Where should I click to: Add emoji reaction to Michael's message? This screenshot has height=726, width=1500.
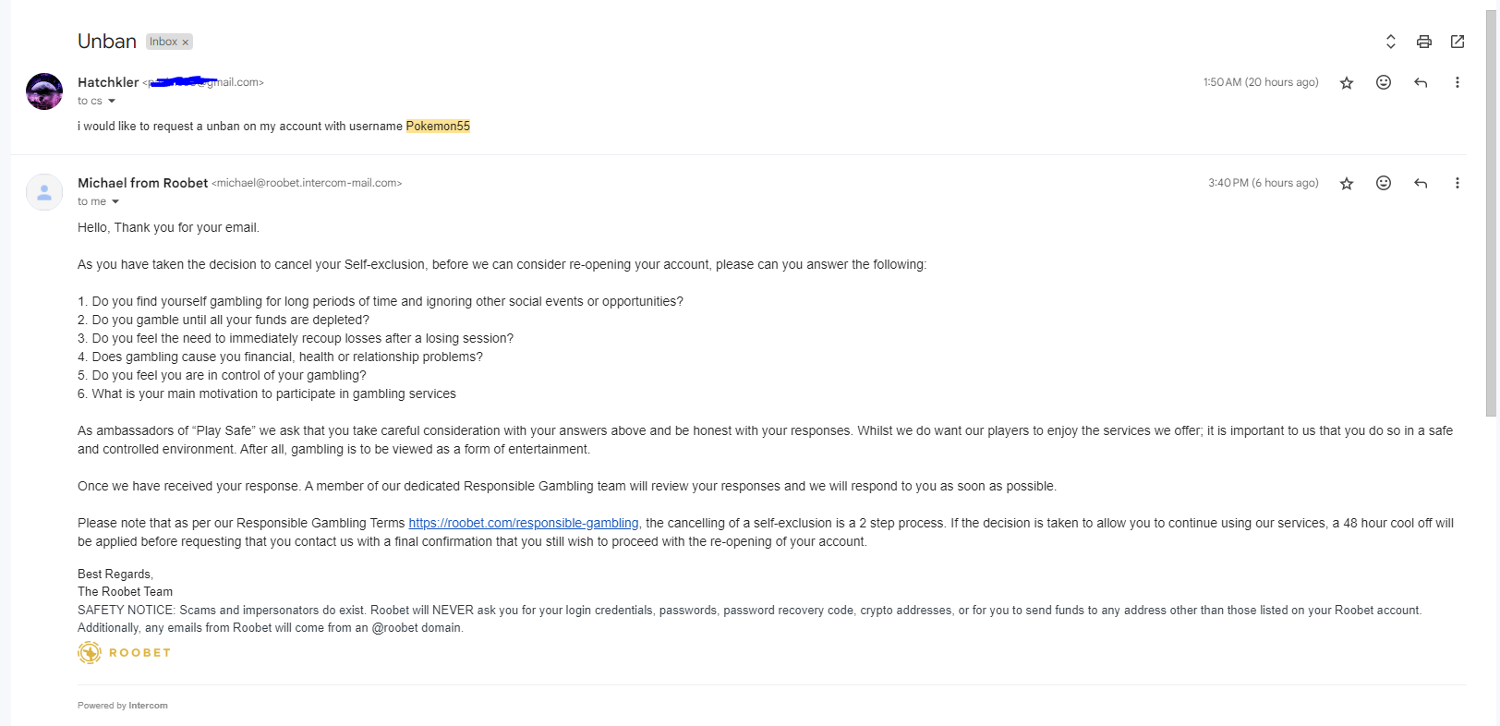click(1383, 183)
